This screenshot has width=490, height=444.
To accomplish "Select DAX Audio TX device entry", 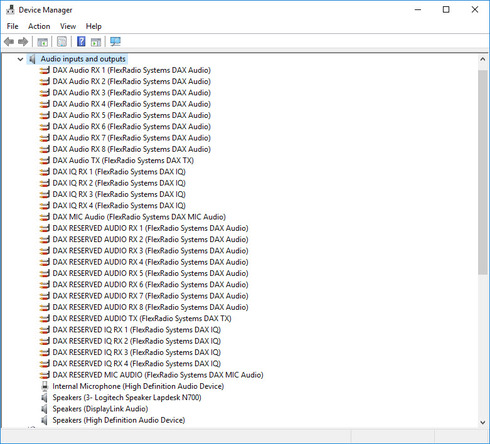I will point(123,160).
